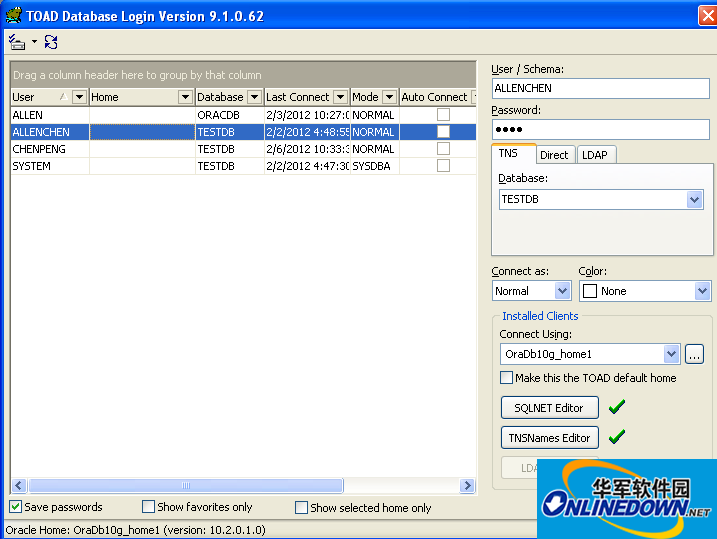Image resolution: width=717 pixels, height=539 pixels.
Task: Click in the User / Schema field
Action: 600,88
